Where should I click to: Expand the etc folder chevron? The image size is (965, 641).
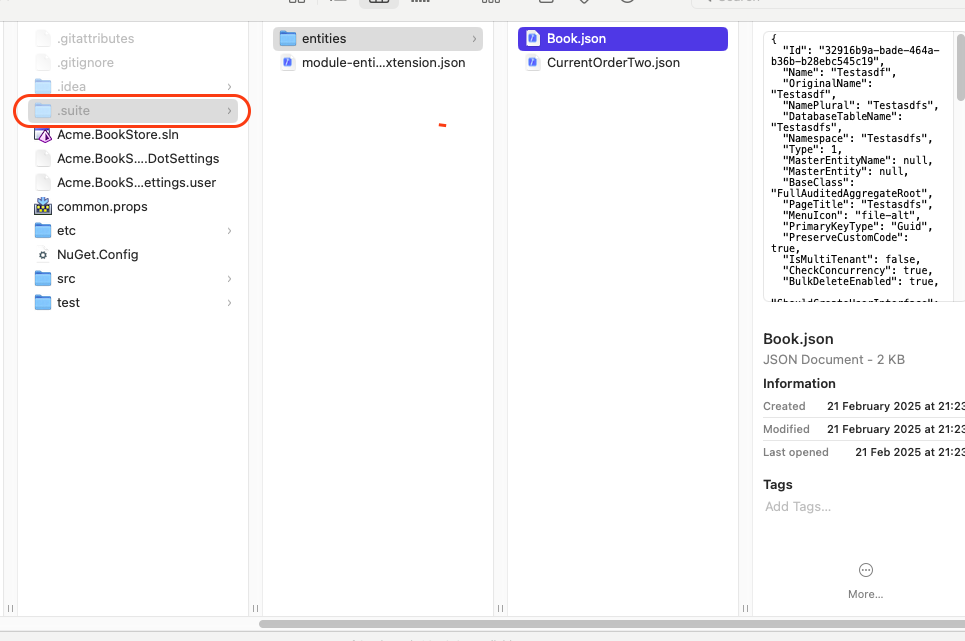point(230,231)
